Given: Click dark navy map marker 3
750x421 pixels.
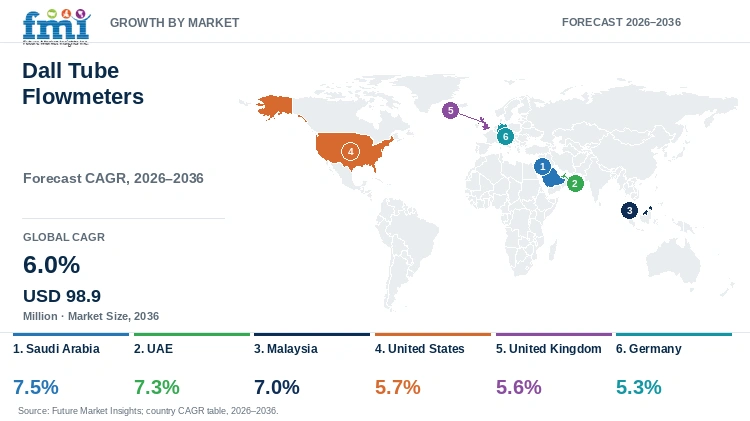Looking at the screenshot, I should pyautogui.click(x=629, y=210).
